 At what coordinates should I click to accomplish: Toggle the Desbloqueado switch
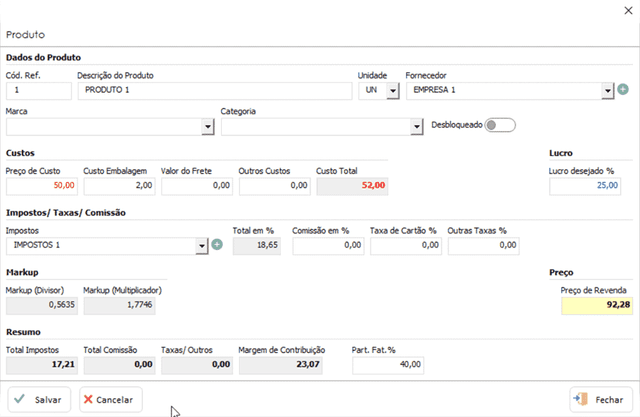click(500, 125)
